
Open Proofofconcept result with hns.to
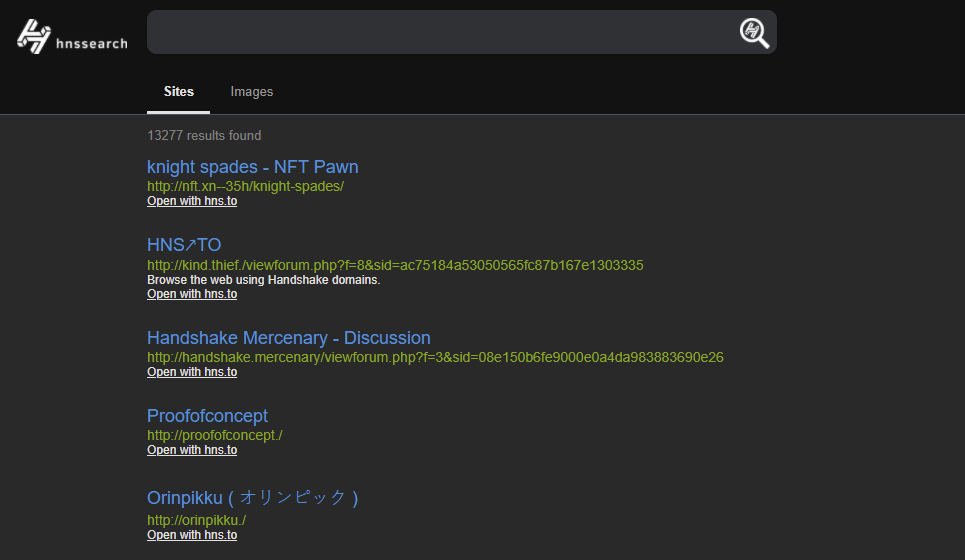pos(192,450)
